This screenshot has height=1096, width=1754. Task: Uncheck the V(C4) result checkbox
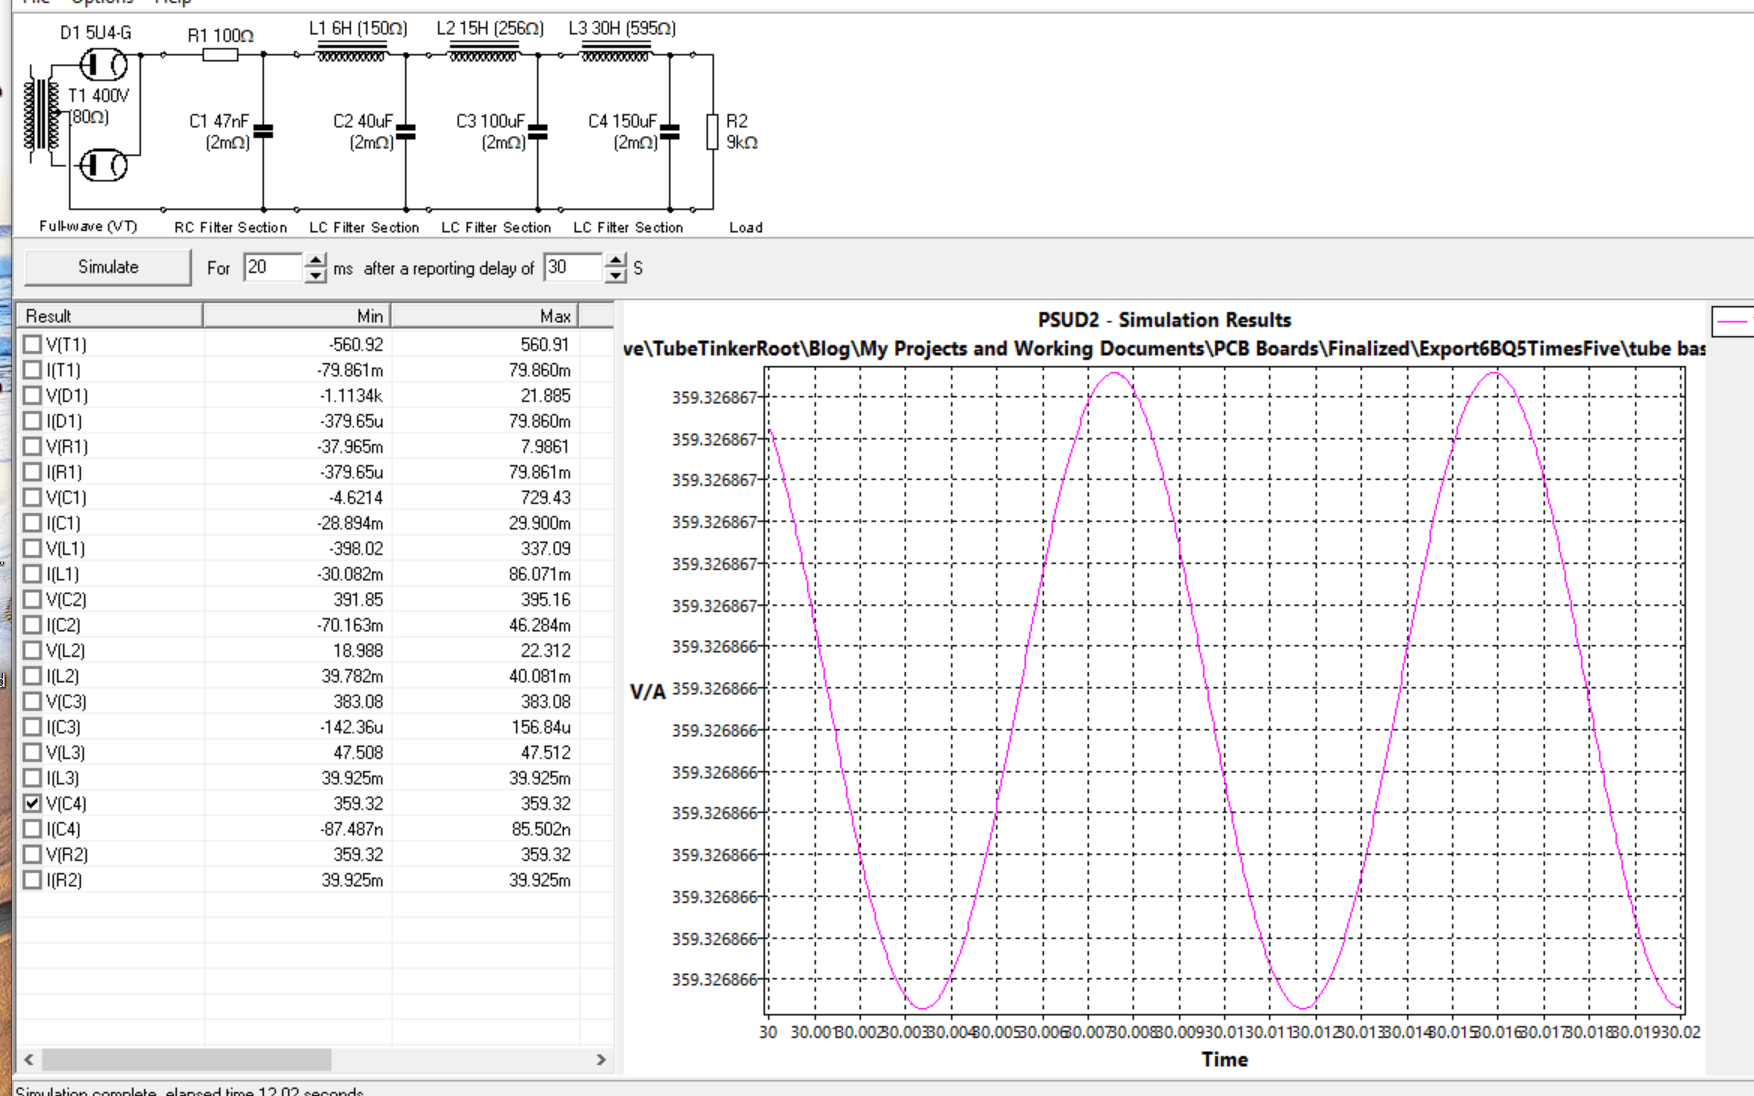pos(32,803)
